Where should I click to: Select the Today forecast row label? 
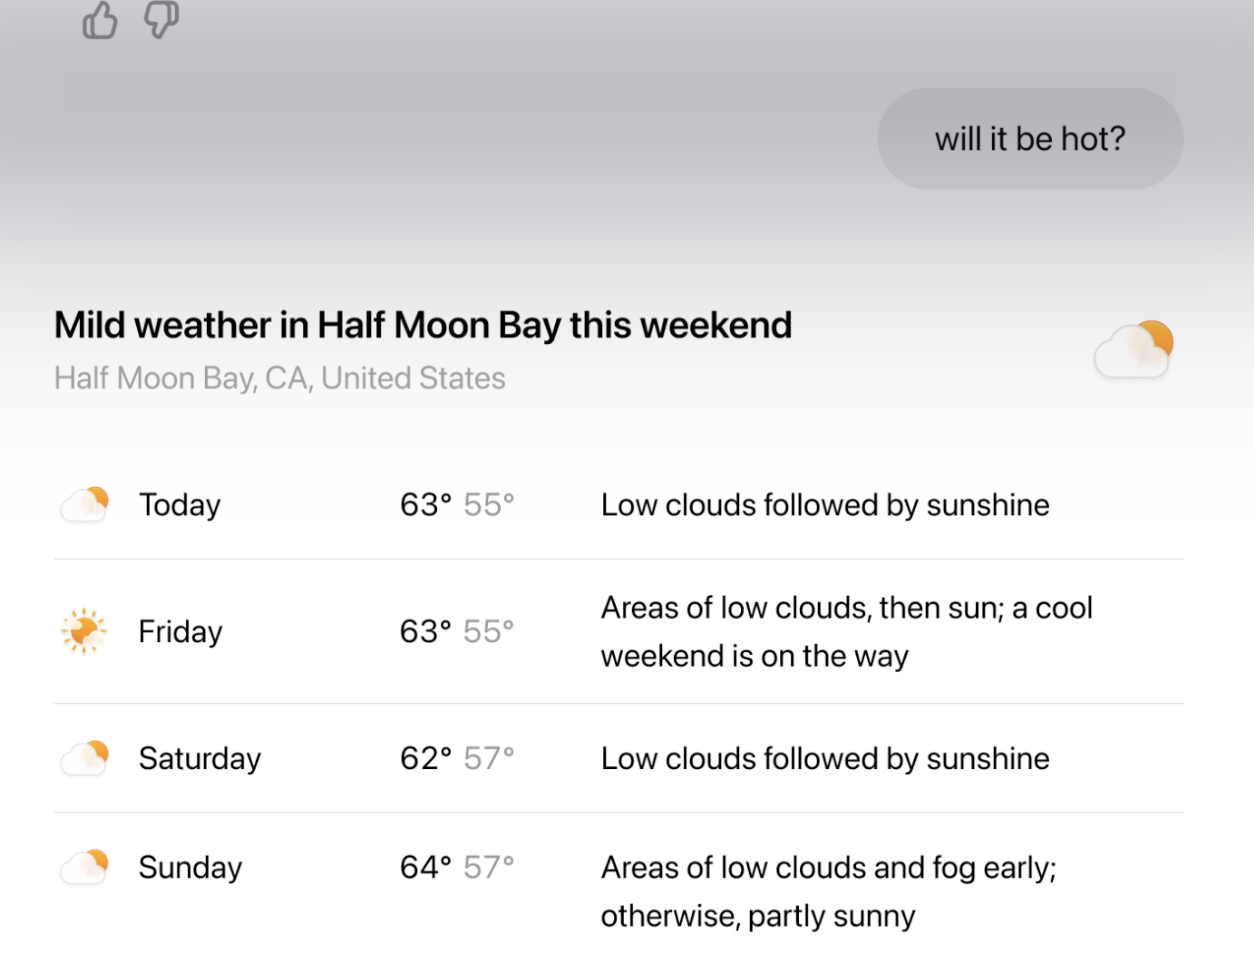click(180, 505)
